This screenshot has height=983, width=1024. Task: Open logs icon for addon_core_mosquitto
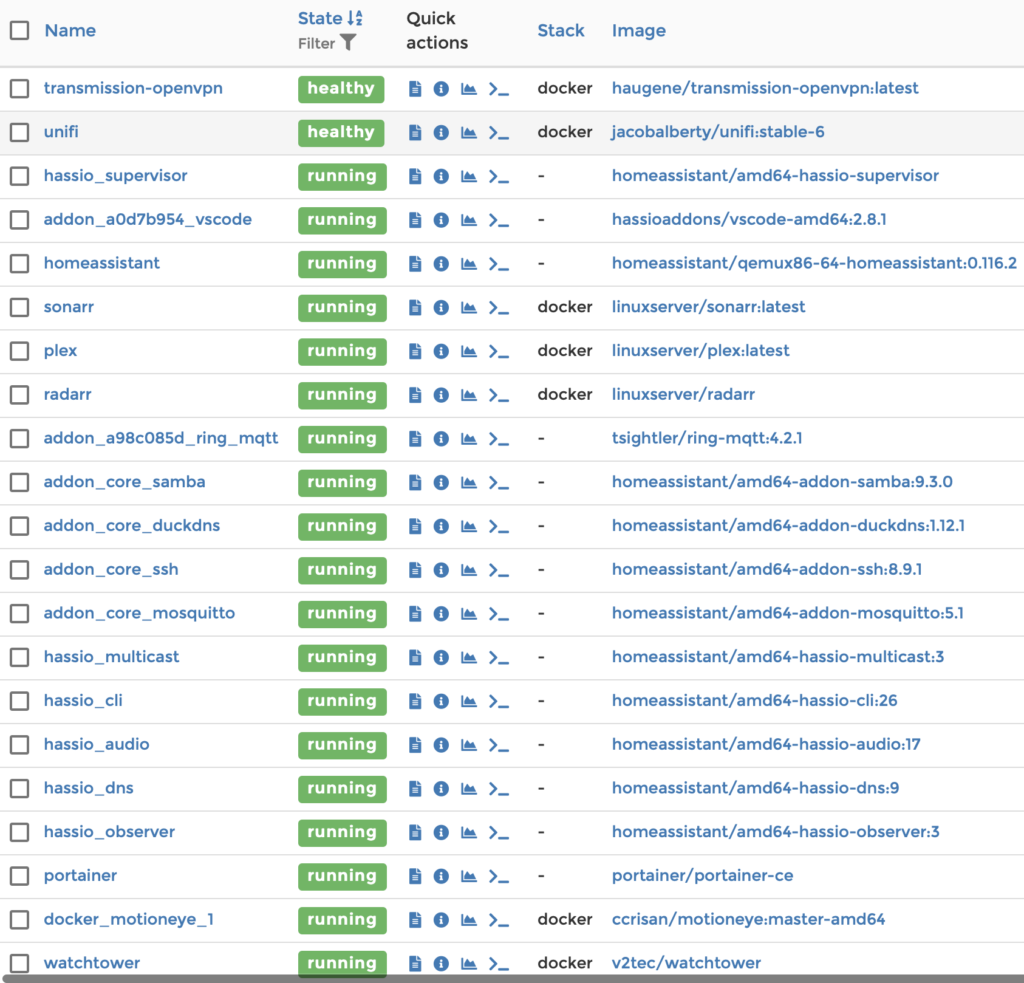click(x=415, y=614)
